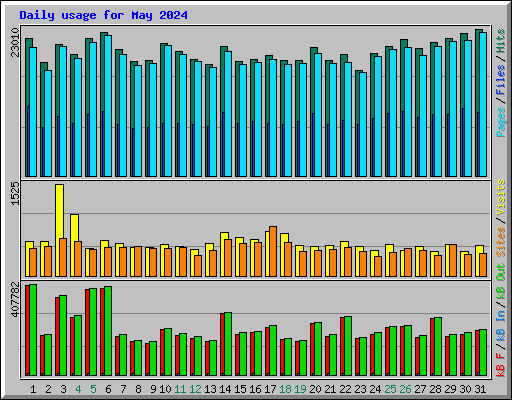Click the kB In legend label
The width and height of the screenshot is (512, 400).
[501, 326]
